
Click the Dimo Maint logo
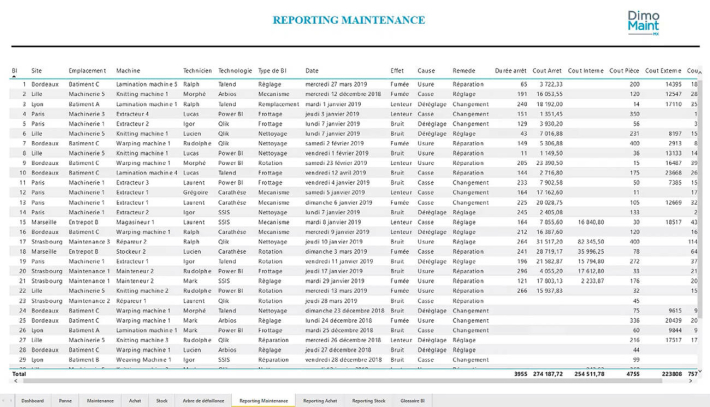[671, 24]
